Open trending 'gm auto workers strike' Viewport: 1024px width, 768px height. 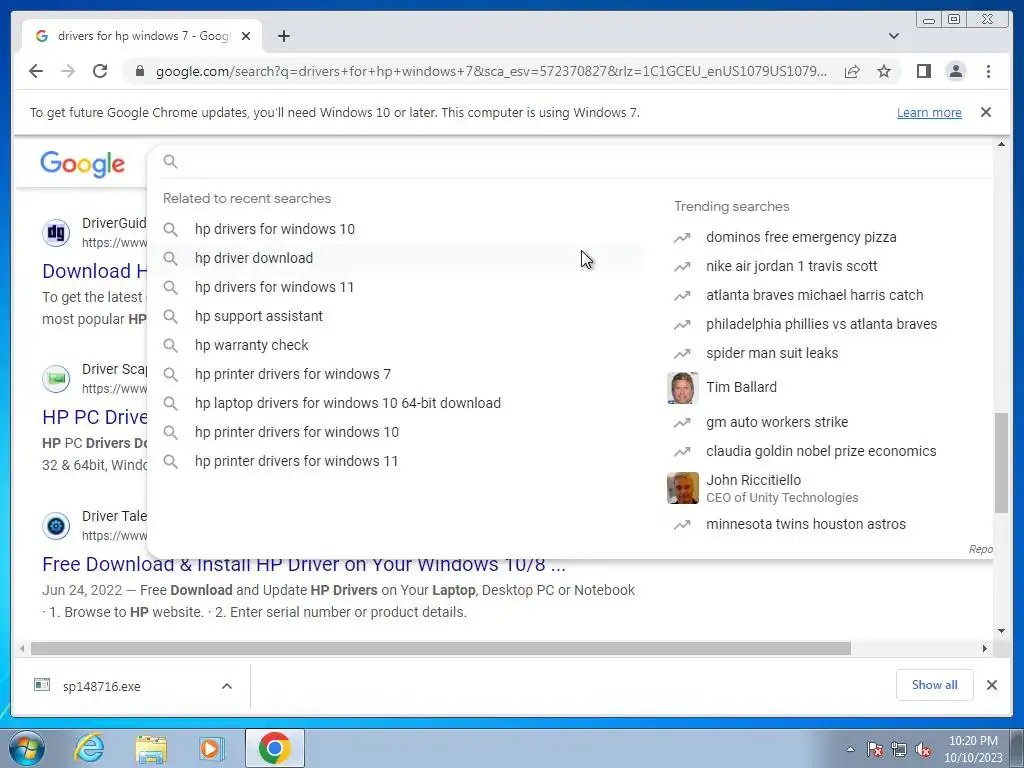pos(776,423)
